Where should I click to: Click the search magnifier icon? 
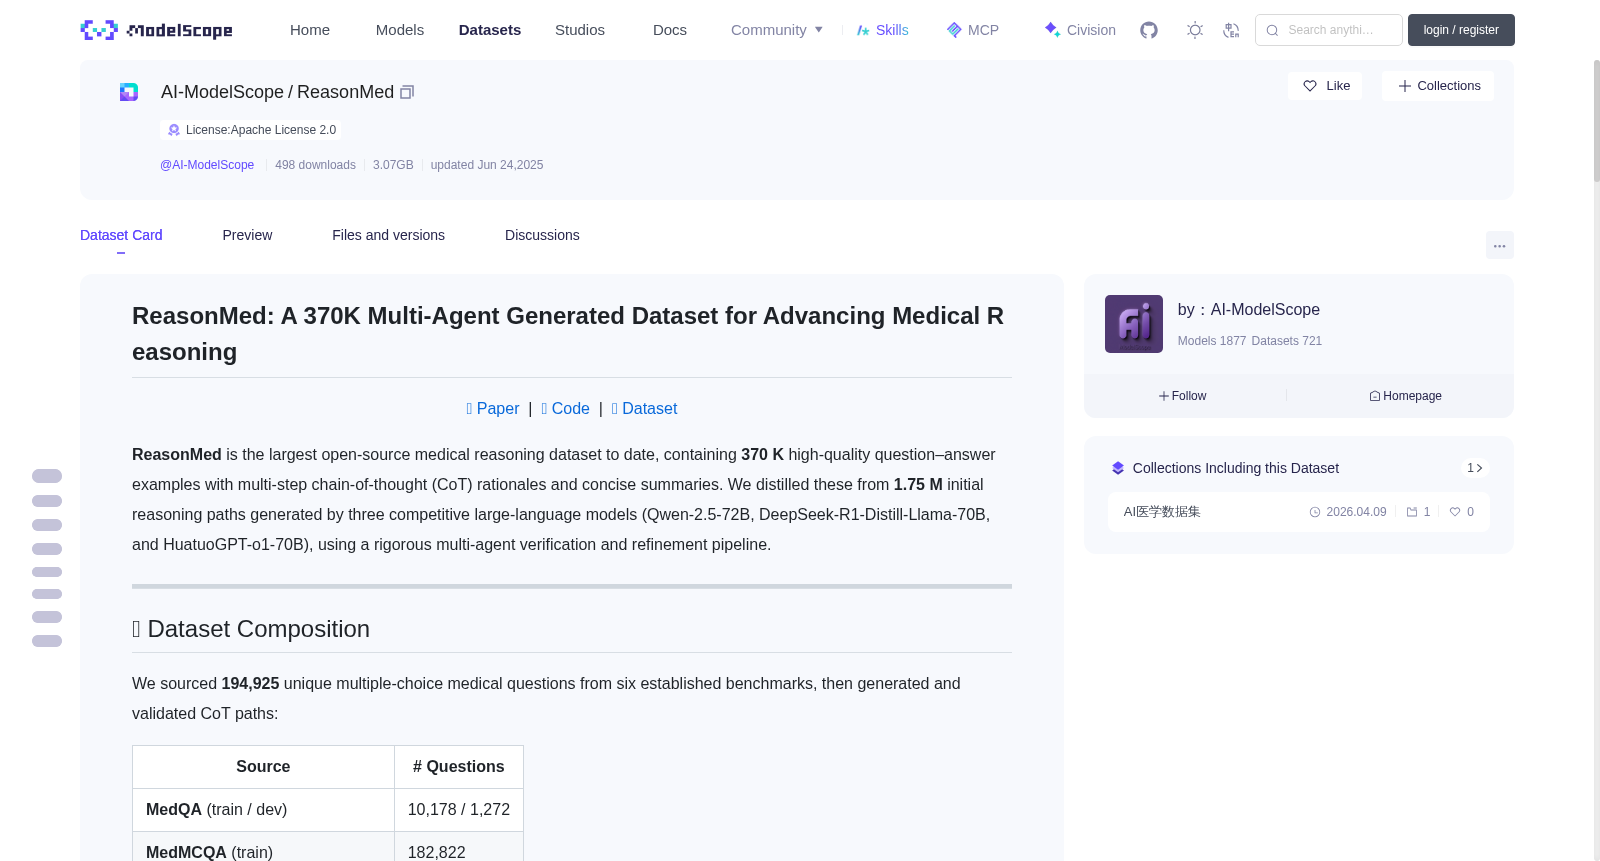point(1272,30)
